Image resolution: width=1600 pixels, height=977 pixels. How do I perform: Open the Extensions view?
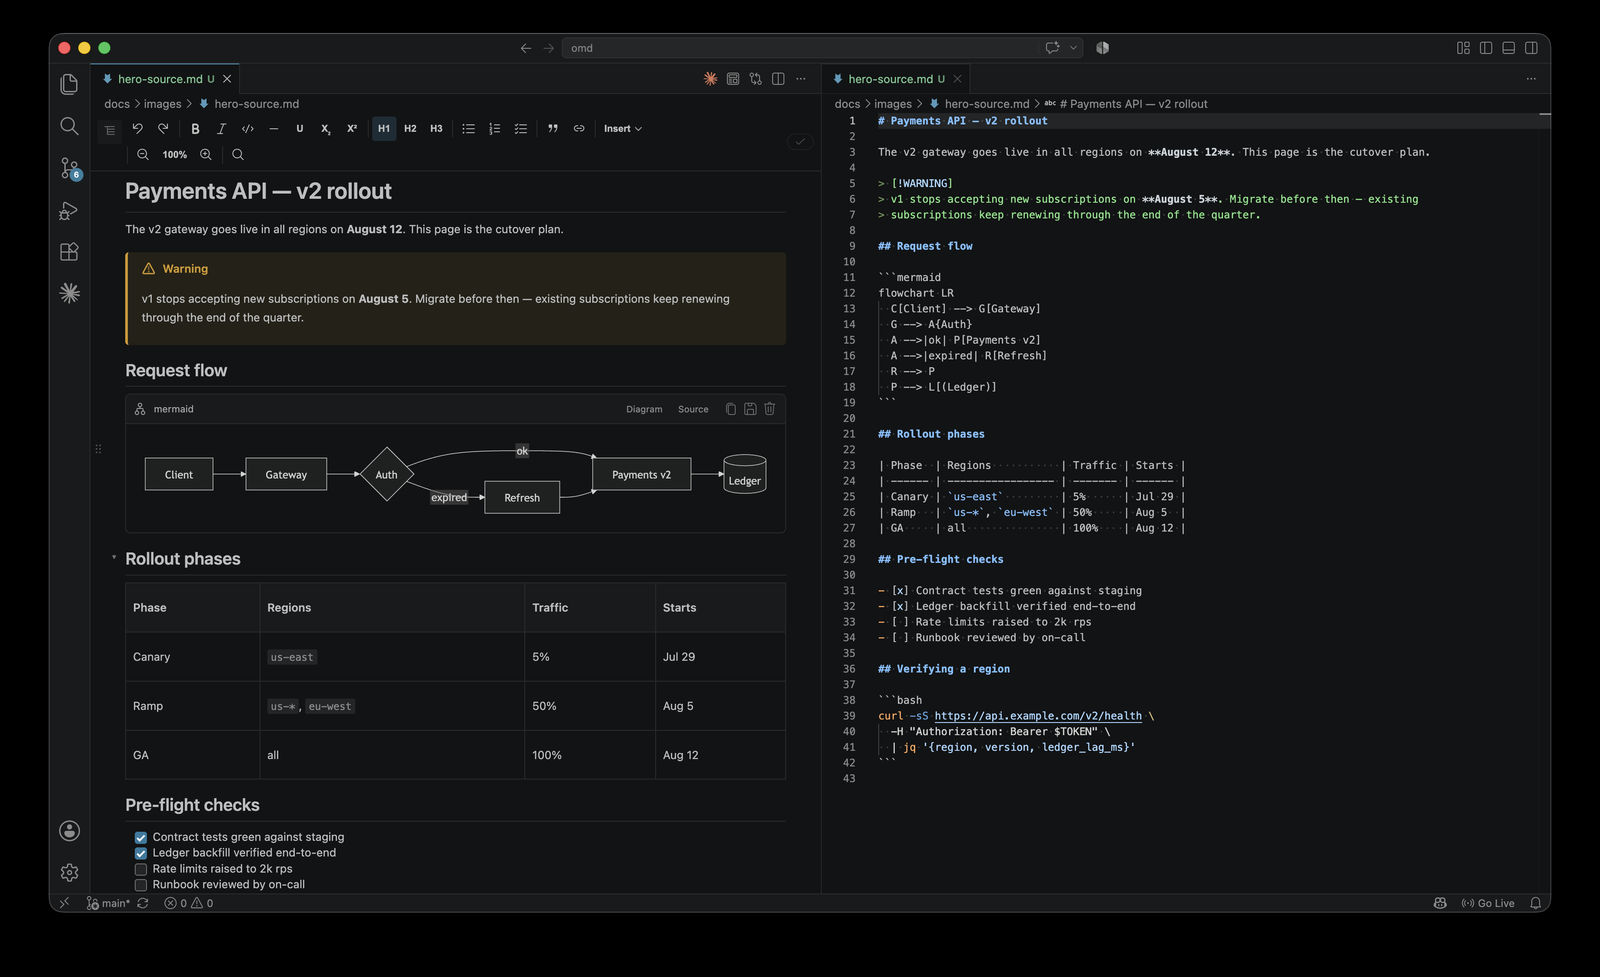click(x=69, y=252)
